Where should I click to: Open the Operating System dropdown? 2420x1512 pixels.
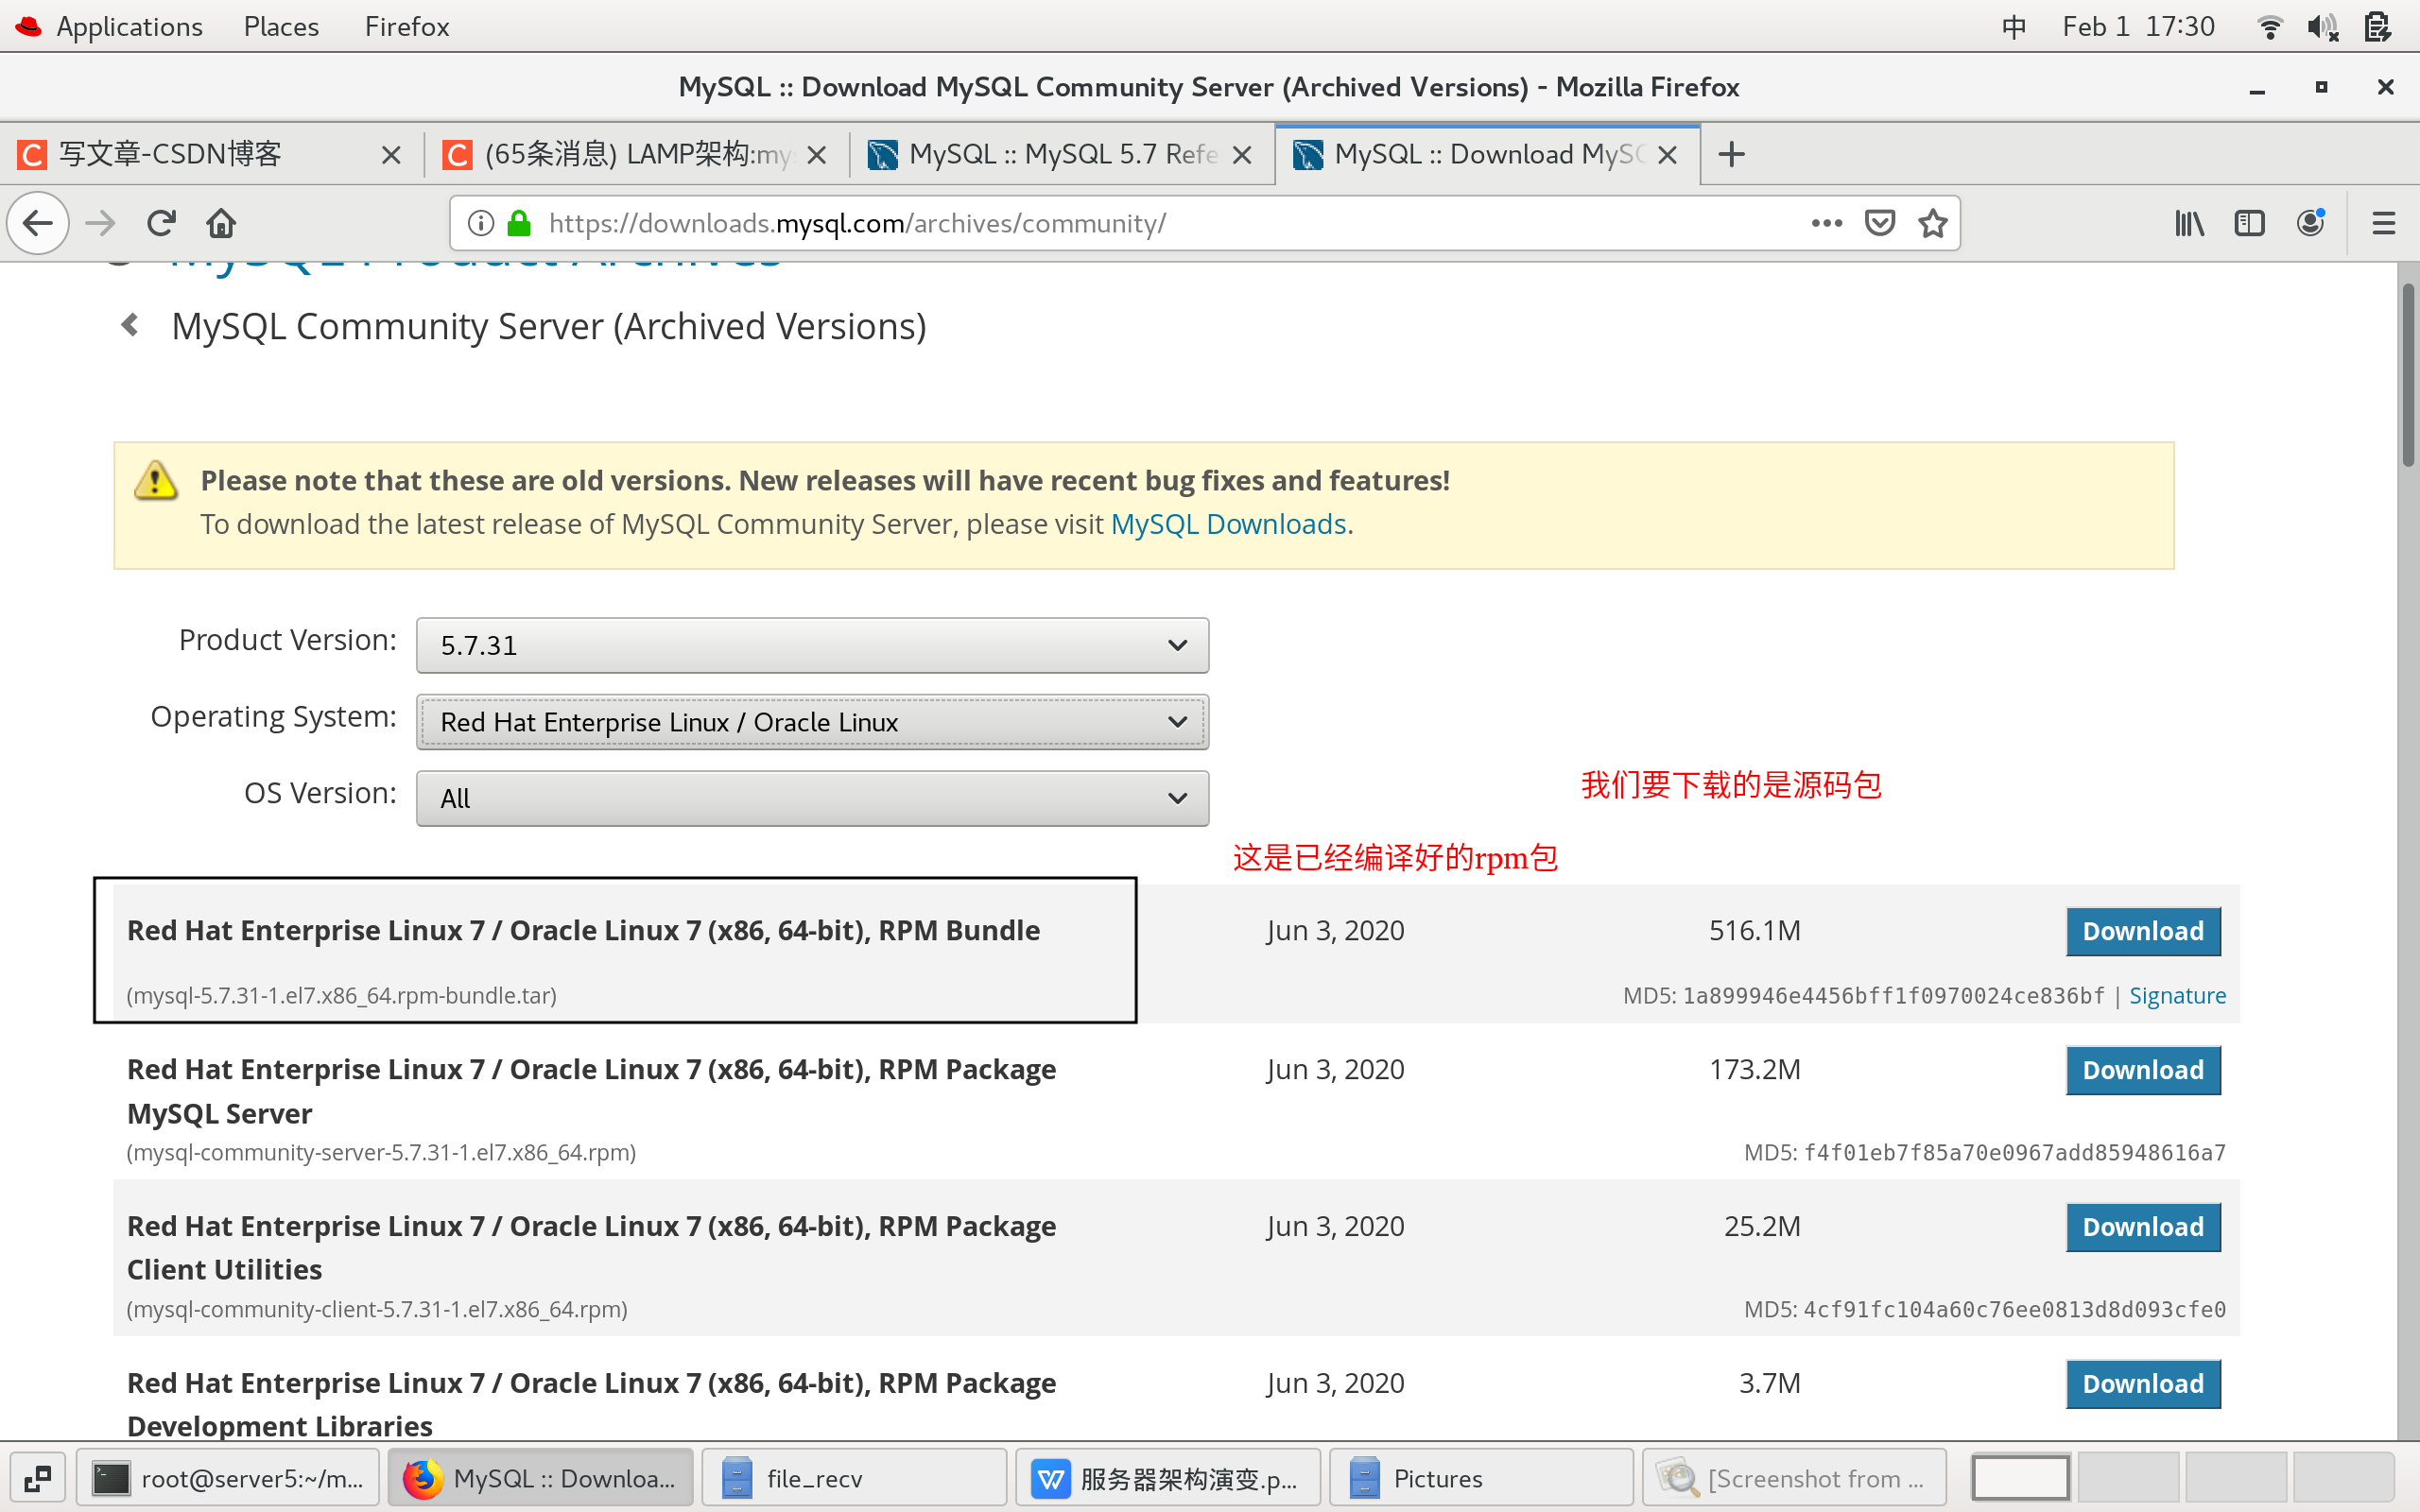pos(811,722)
